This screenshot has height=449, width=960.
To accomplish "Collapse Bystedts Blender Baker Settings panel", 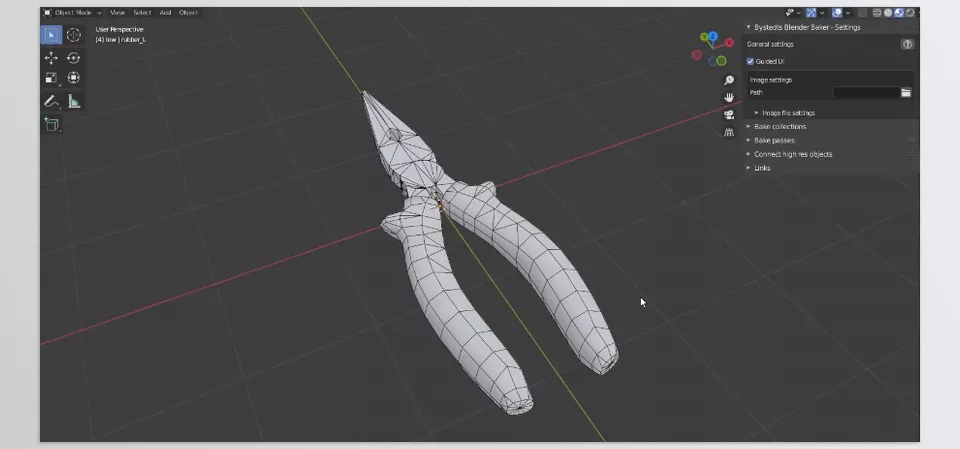I will [749, 27].
